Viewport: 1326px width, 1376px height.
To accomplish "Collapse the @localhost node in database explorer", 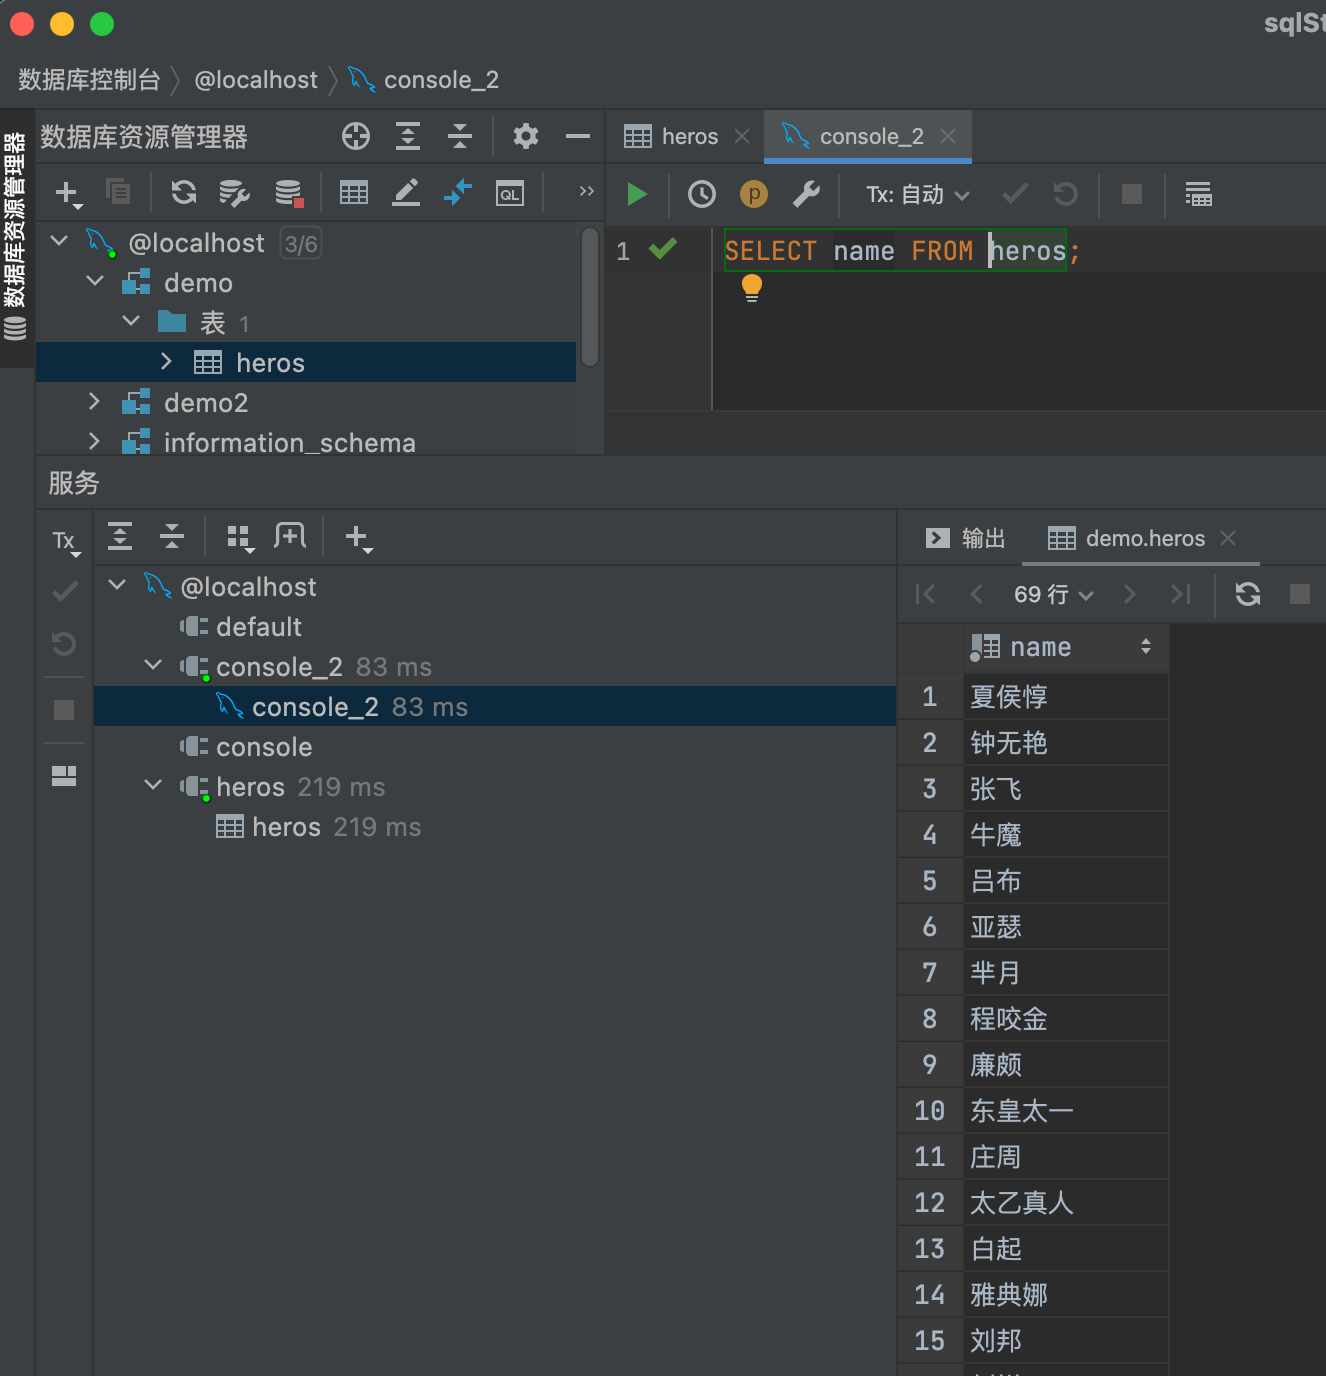I will [x=59, y=241].
